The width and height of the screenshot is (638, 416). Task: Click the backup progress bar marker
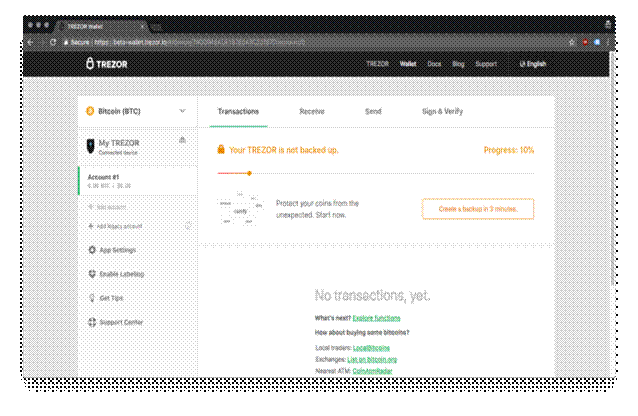pyautogui.click(x=249, y=173)
